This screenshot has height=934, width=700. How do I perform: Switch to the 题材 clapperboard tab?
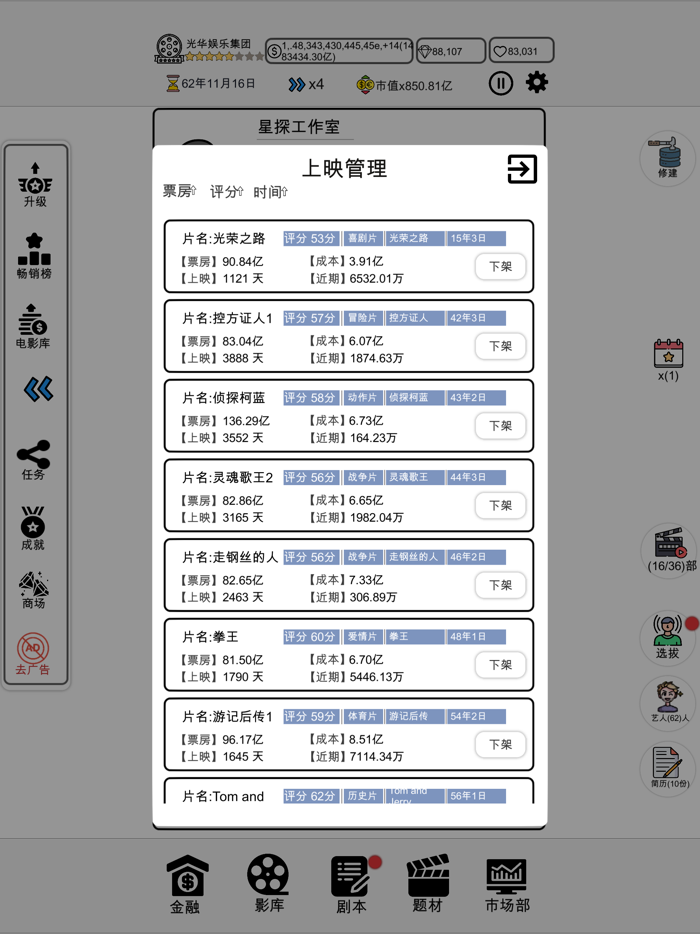428,884
